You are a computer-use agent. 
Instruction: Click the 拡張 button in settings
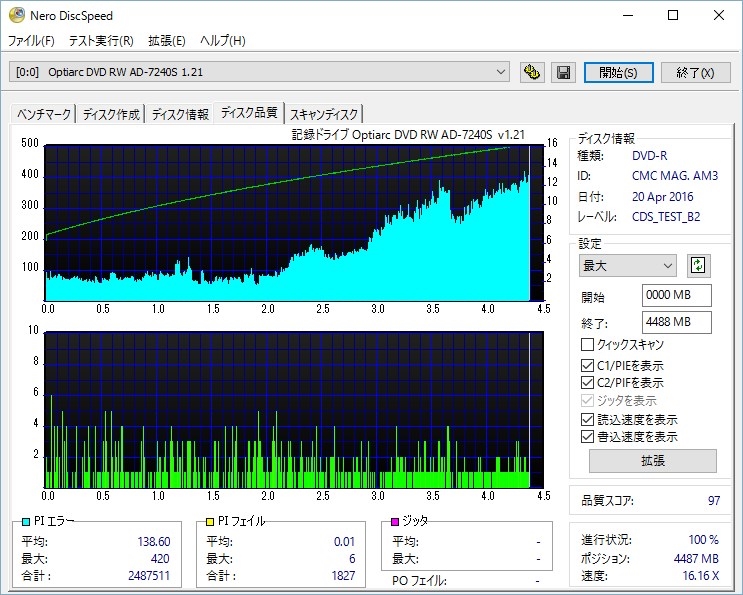coord(652,460)
